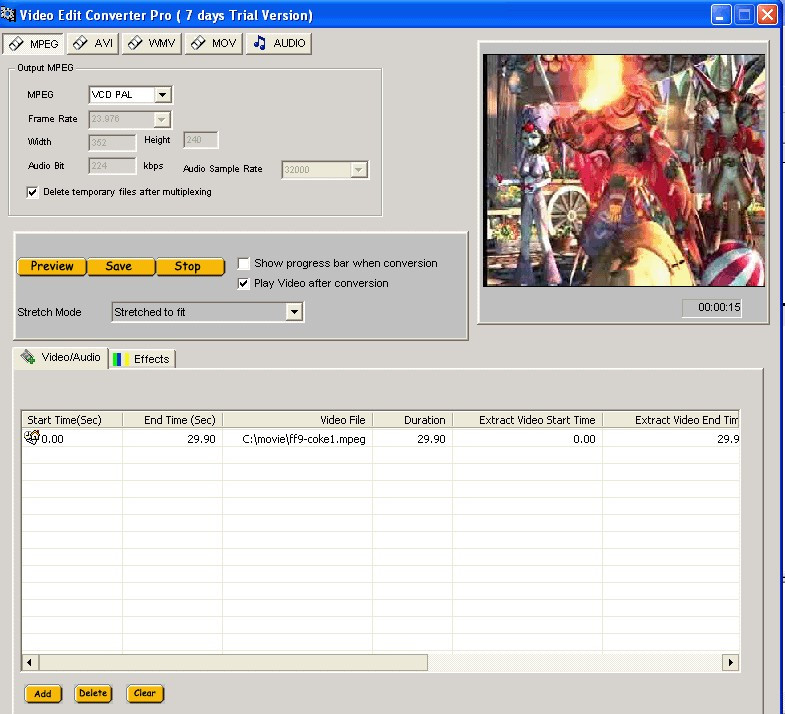Click the Audio Bit input field
This screenshot has height=714, width=785.
tap(112, 166)
